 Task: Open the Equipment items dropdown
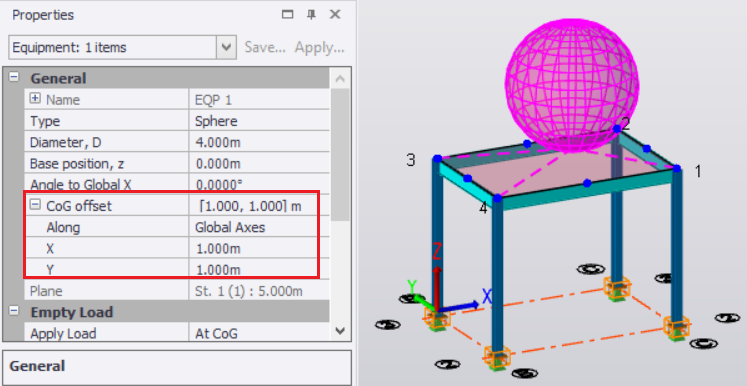point(226,48)
